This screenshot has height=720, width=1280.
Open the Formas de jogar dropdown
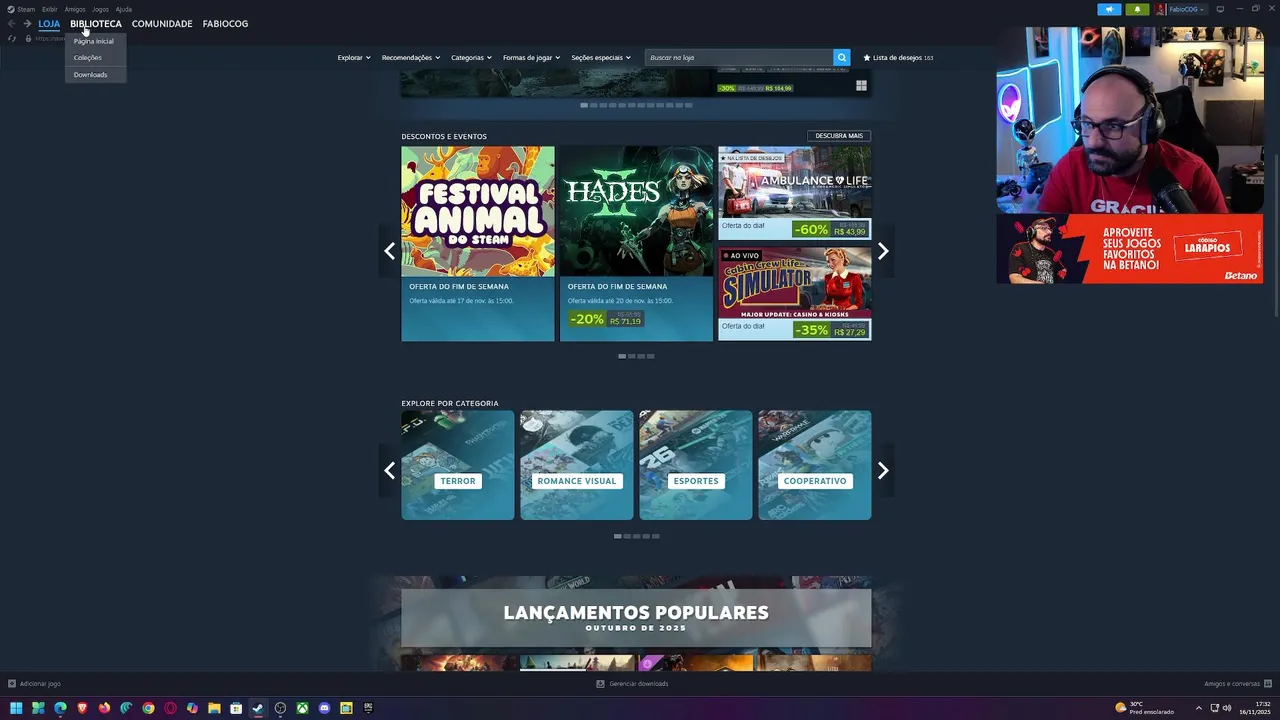(531, 58)
